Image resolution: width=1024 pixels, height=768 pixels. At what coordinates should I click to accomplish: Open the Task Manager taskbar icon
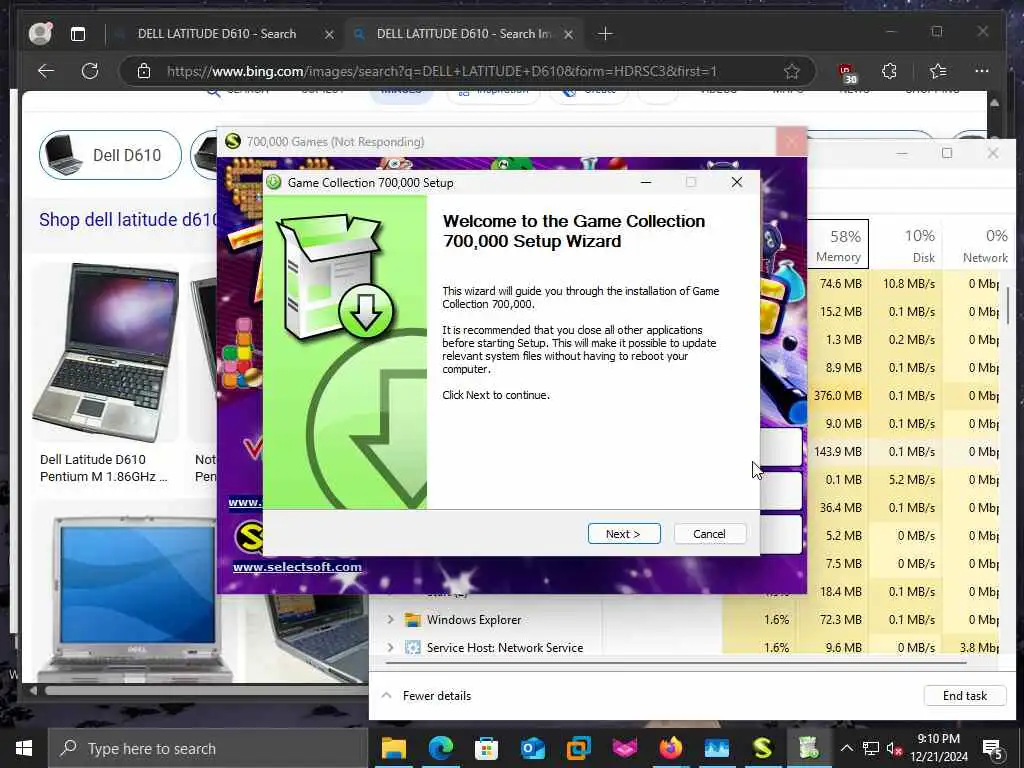pyautogui.click(x=716, y=748)
